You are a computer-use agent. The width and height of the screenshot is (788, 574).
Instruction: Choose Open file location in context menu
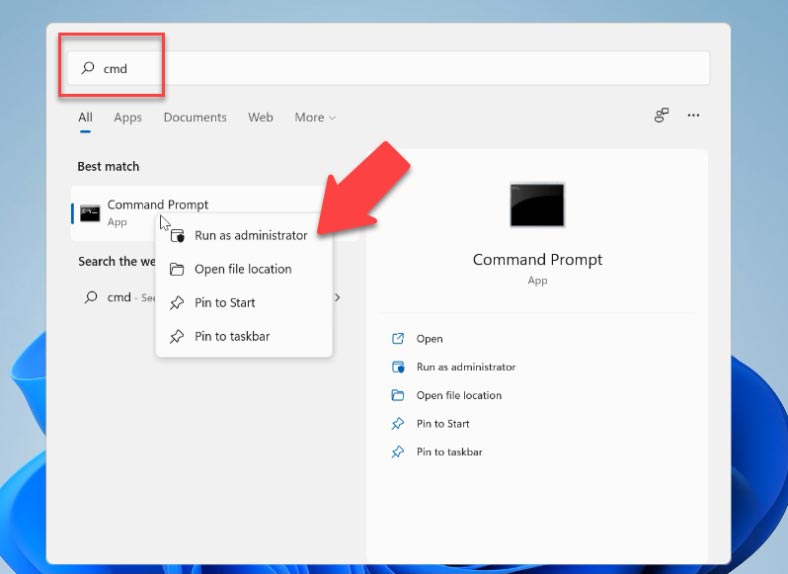point(244,269)
